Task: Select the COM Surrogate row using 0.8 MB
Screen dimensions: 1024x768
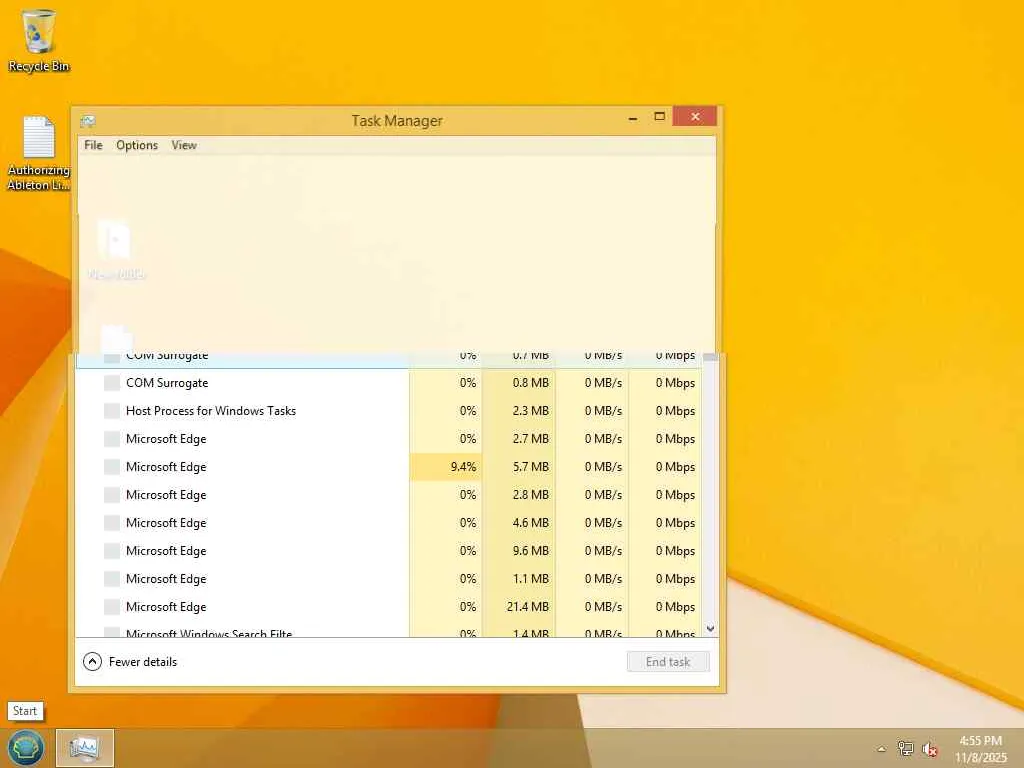Action: click(389, 383)
